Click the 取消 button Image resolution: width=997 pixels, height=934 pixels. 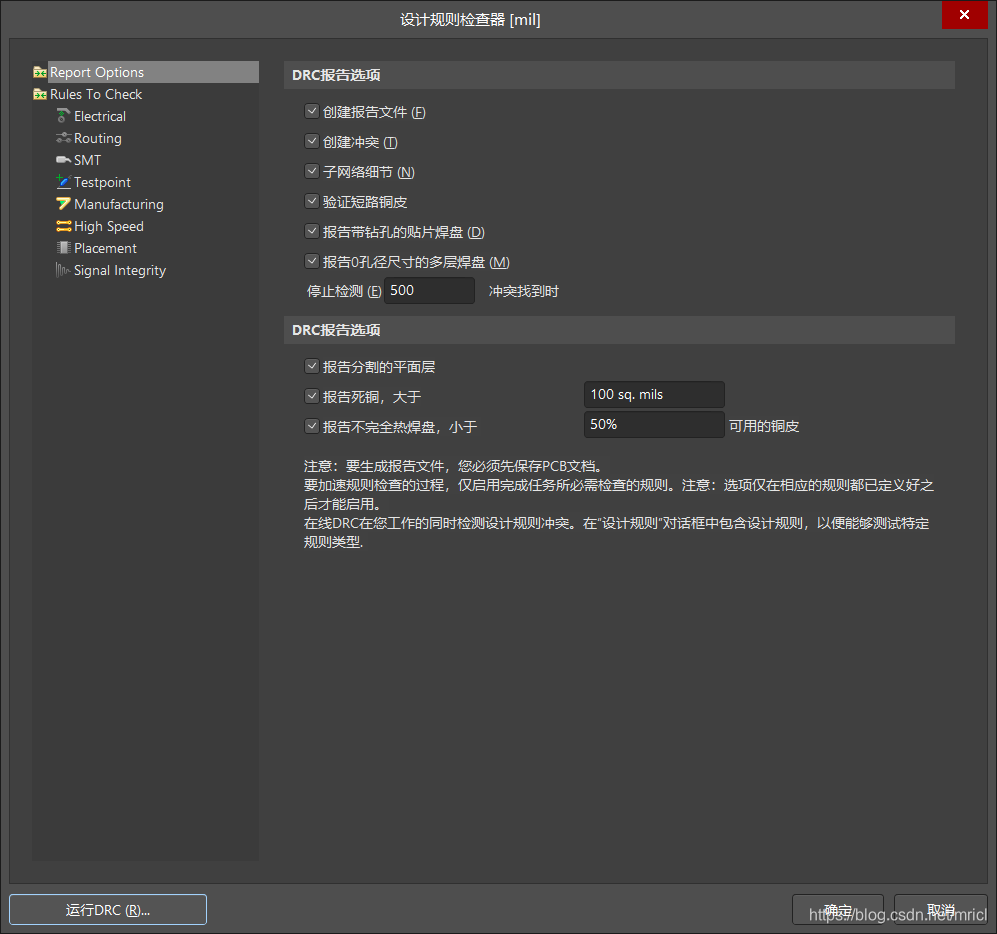[940, 910]
